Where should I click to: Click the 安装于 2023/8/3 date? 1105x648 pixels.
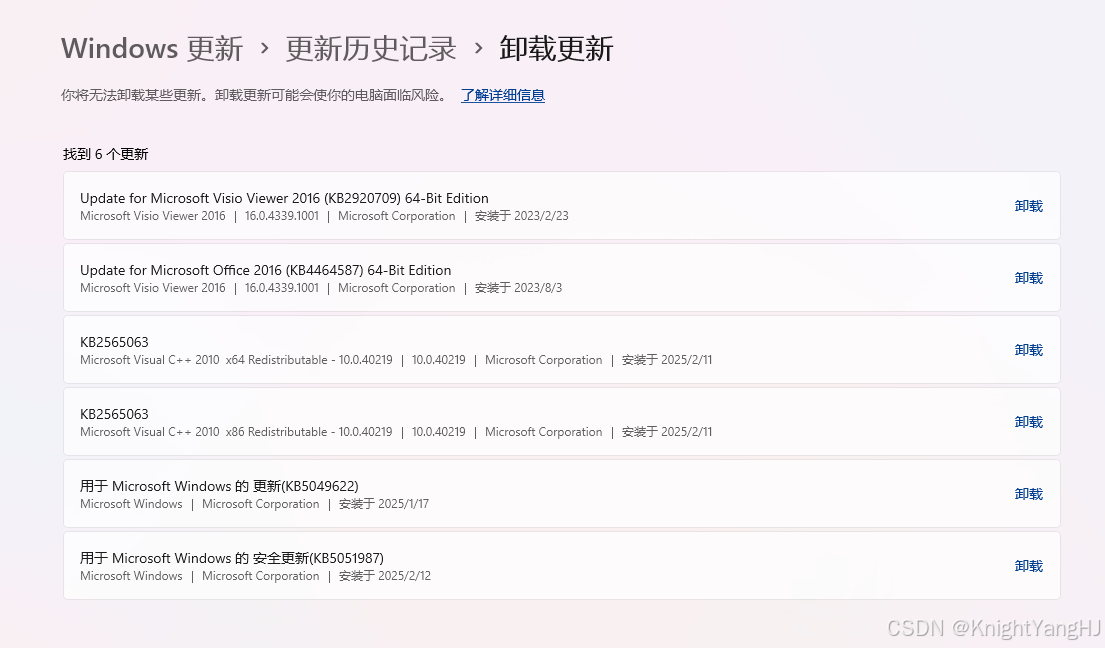[x=519, y=288]
